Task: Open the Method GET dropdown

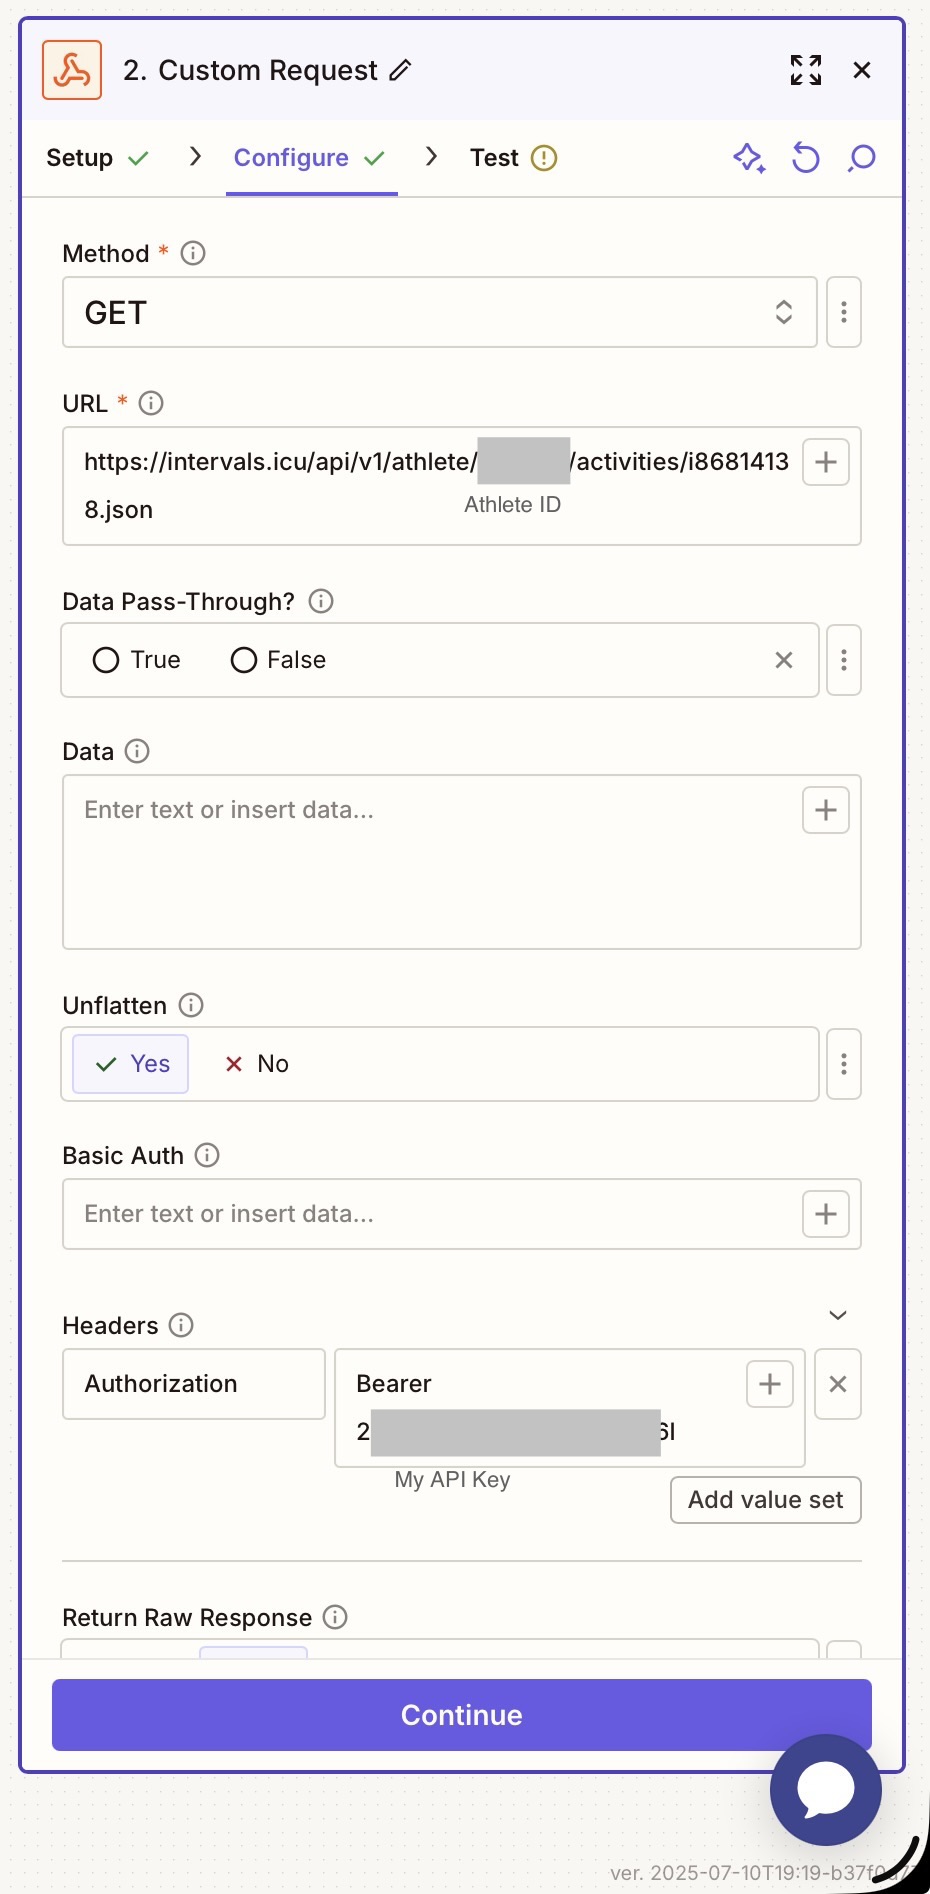Action: (x=440, y=313)
